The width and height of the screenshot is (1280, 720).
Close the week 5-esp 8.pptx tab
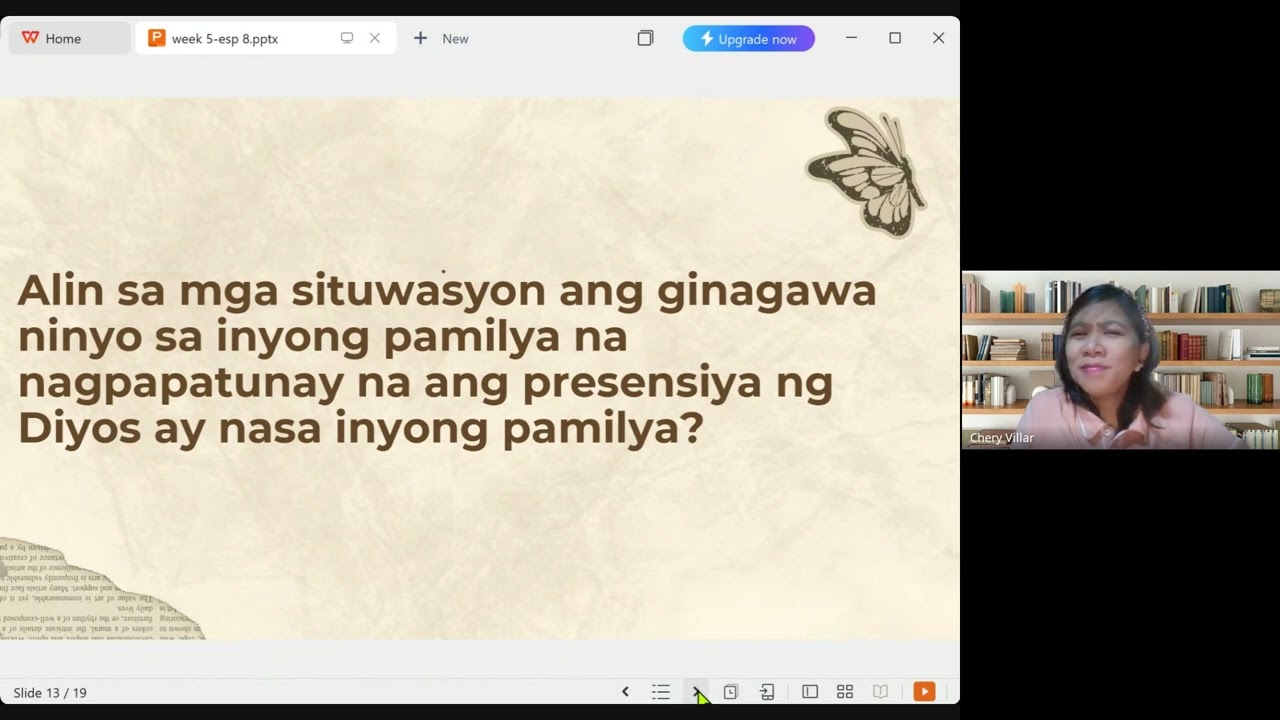(375, 38)
